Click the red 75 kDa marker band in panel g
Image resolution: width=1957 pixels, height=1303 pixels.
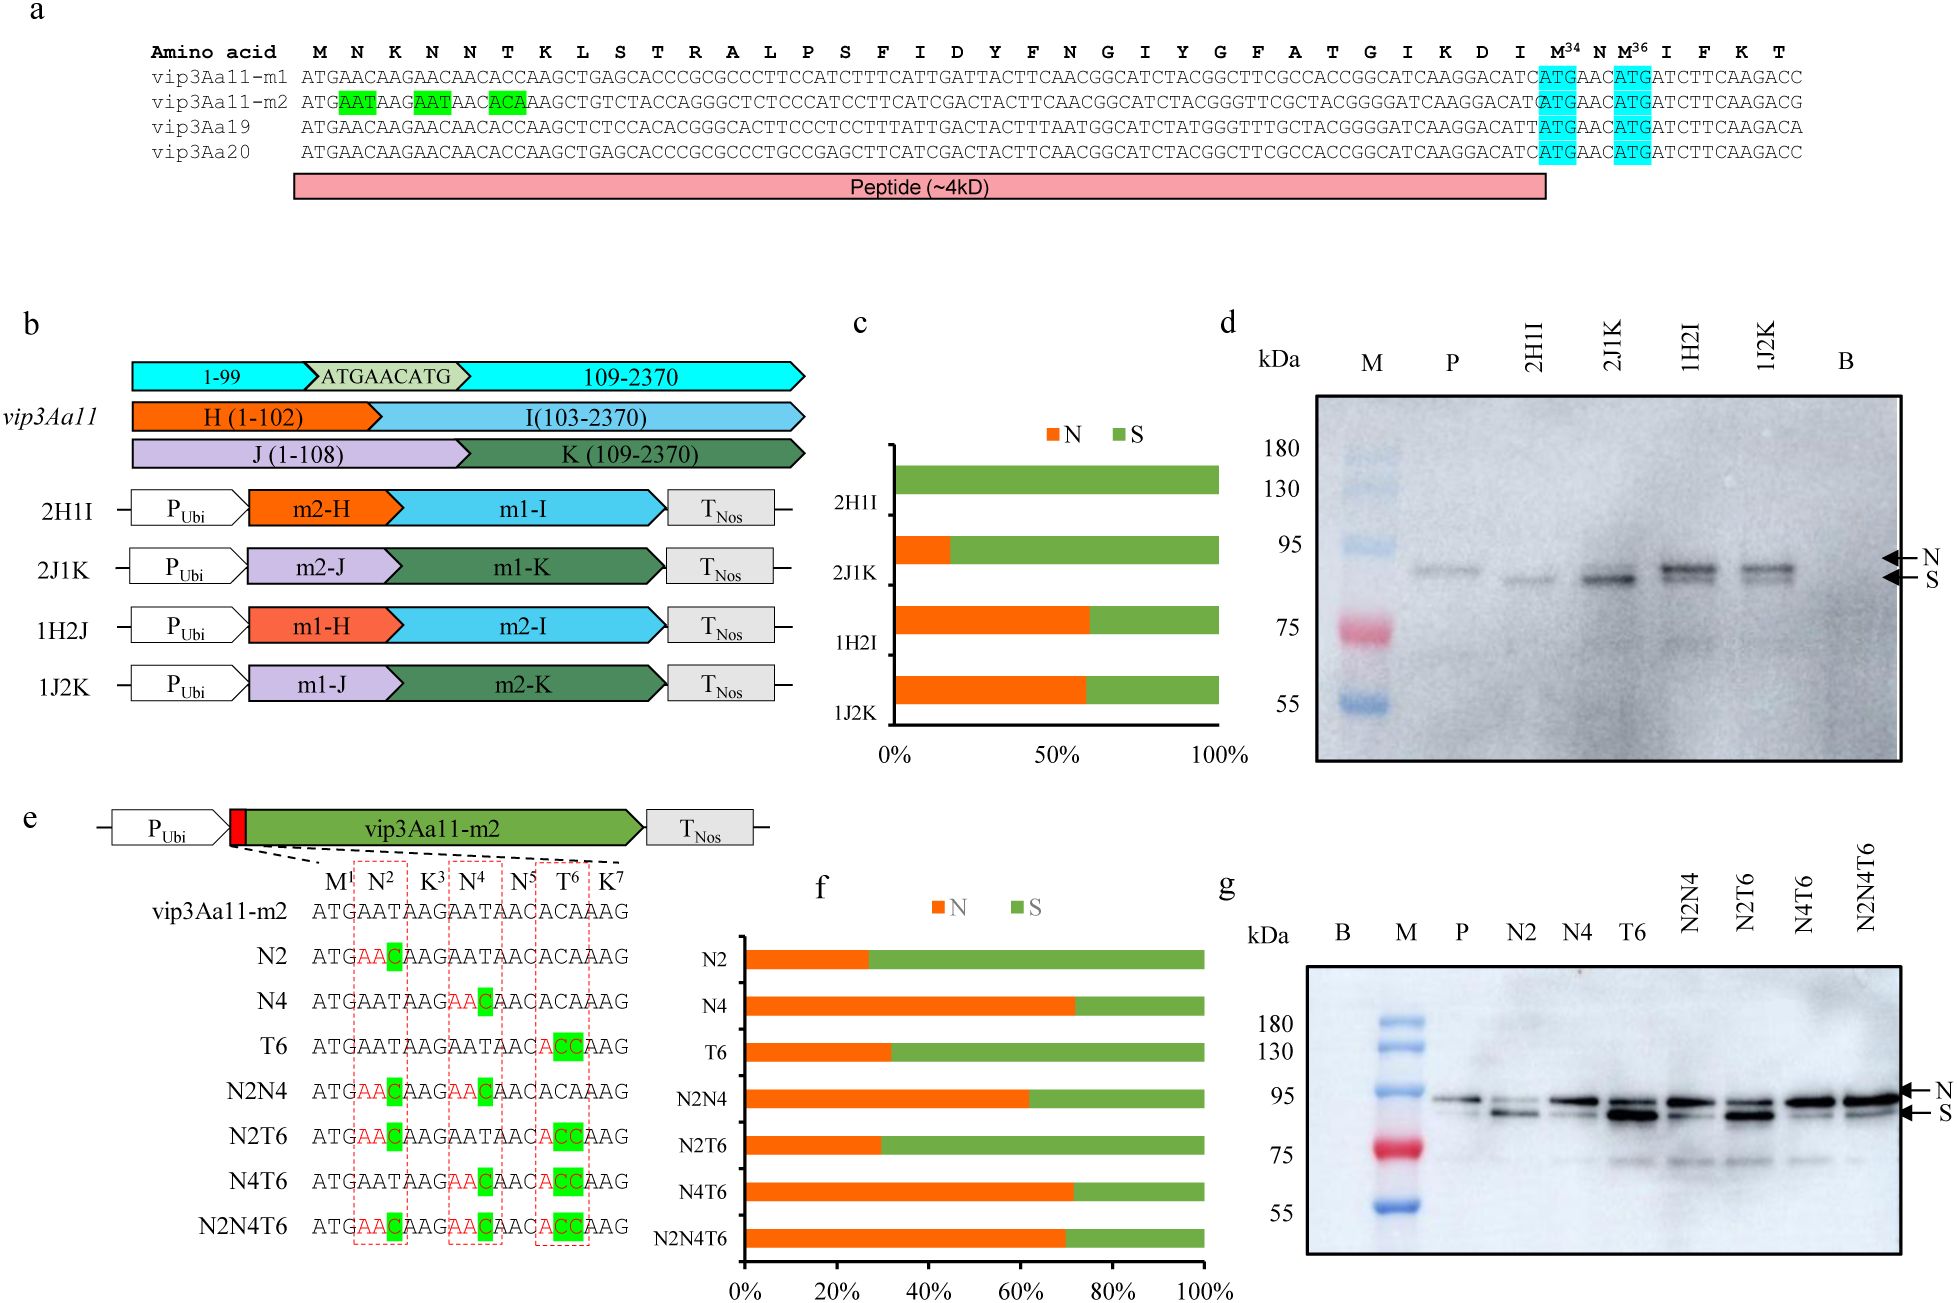pos(1398,1148)
